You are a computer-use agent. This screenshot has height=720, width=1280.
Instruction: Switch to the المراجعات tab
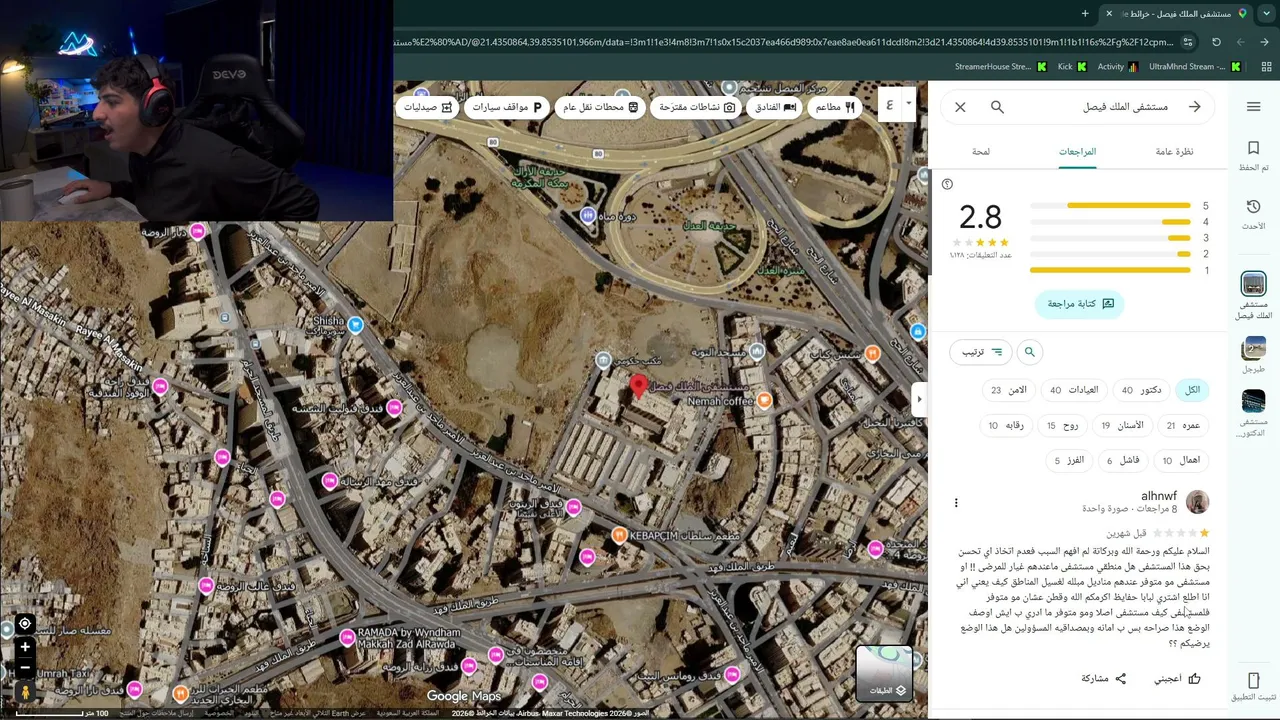1077,152
